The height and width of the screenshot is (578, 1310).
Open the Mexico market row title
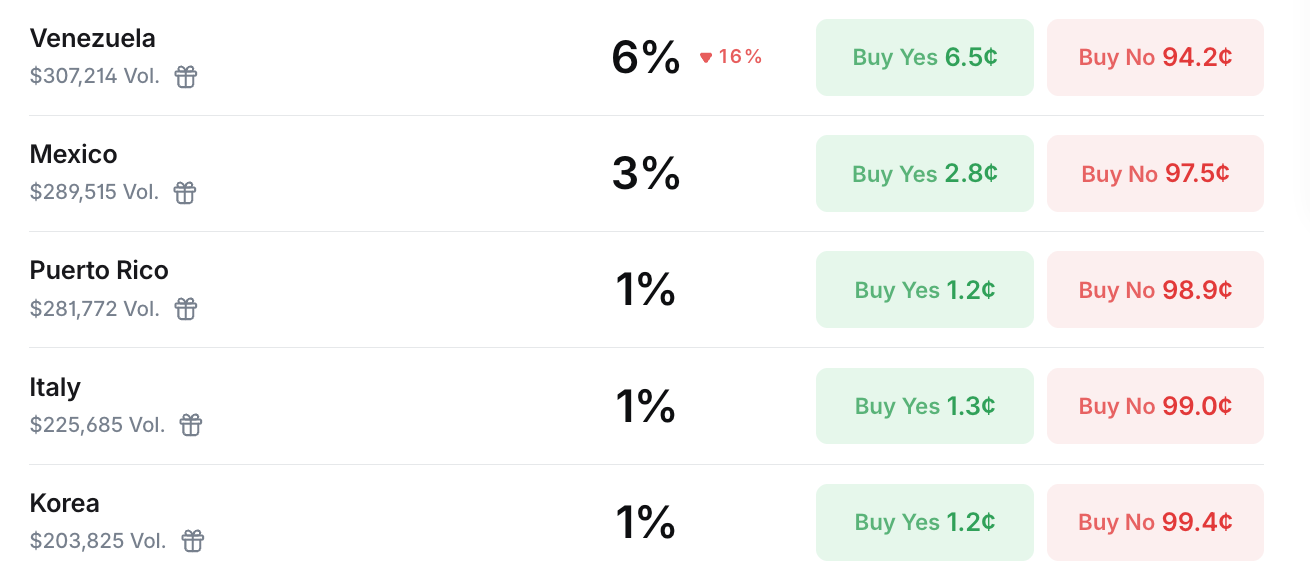[x=74, y=155]
